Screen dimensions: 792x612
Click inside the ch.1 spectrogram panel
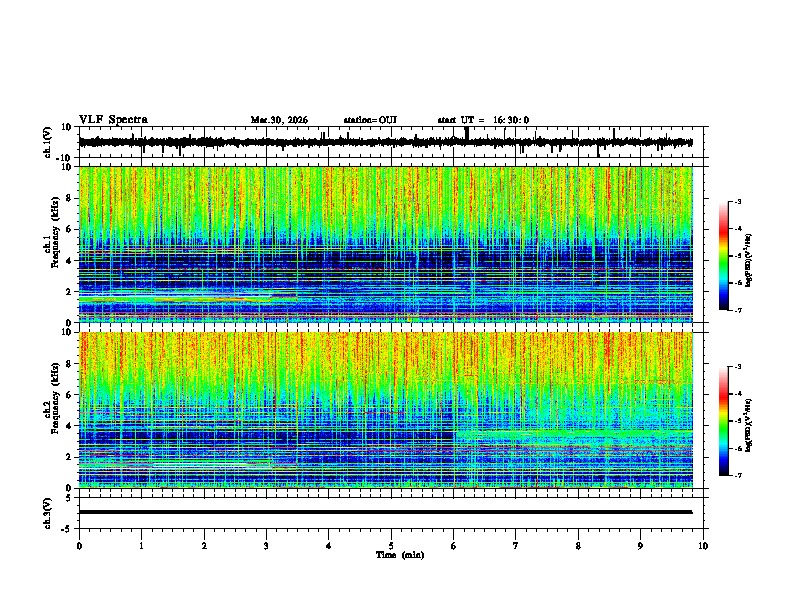point(385,244)
